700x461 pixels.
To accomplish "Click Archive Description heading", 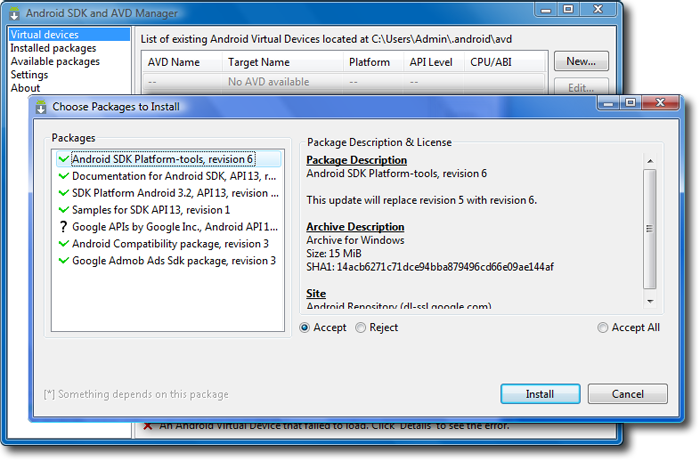I will [x=355, y=227].
